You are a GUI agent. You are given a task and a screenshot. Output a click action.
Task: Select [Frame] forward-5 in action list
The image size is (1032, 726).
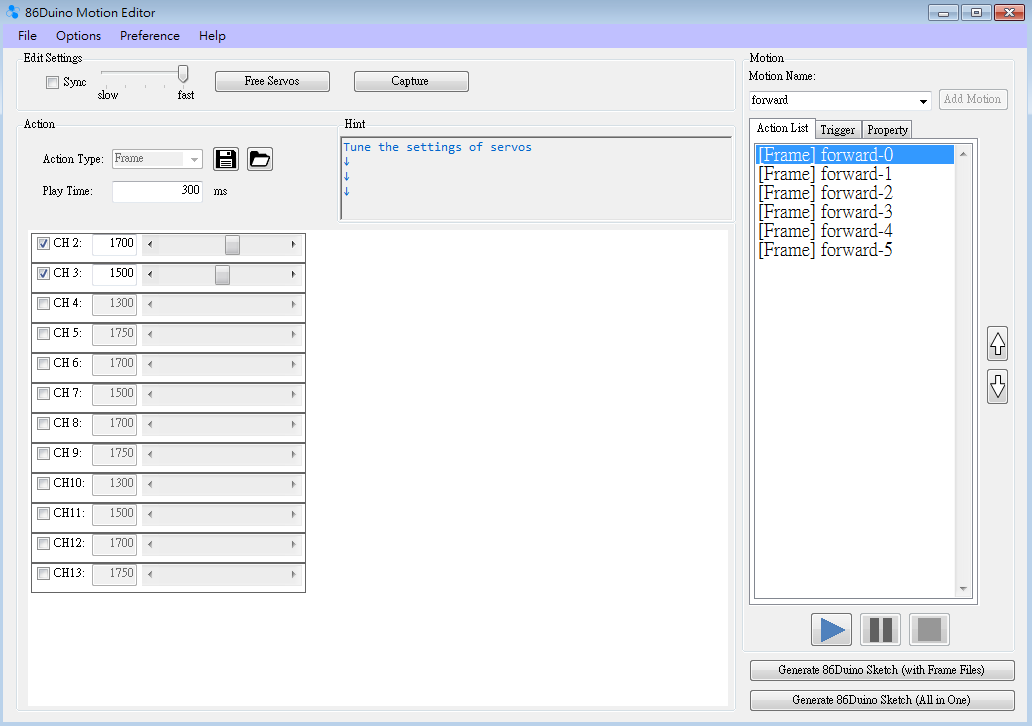click(855, 250)
